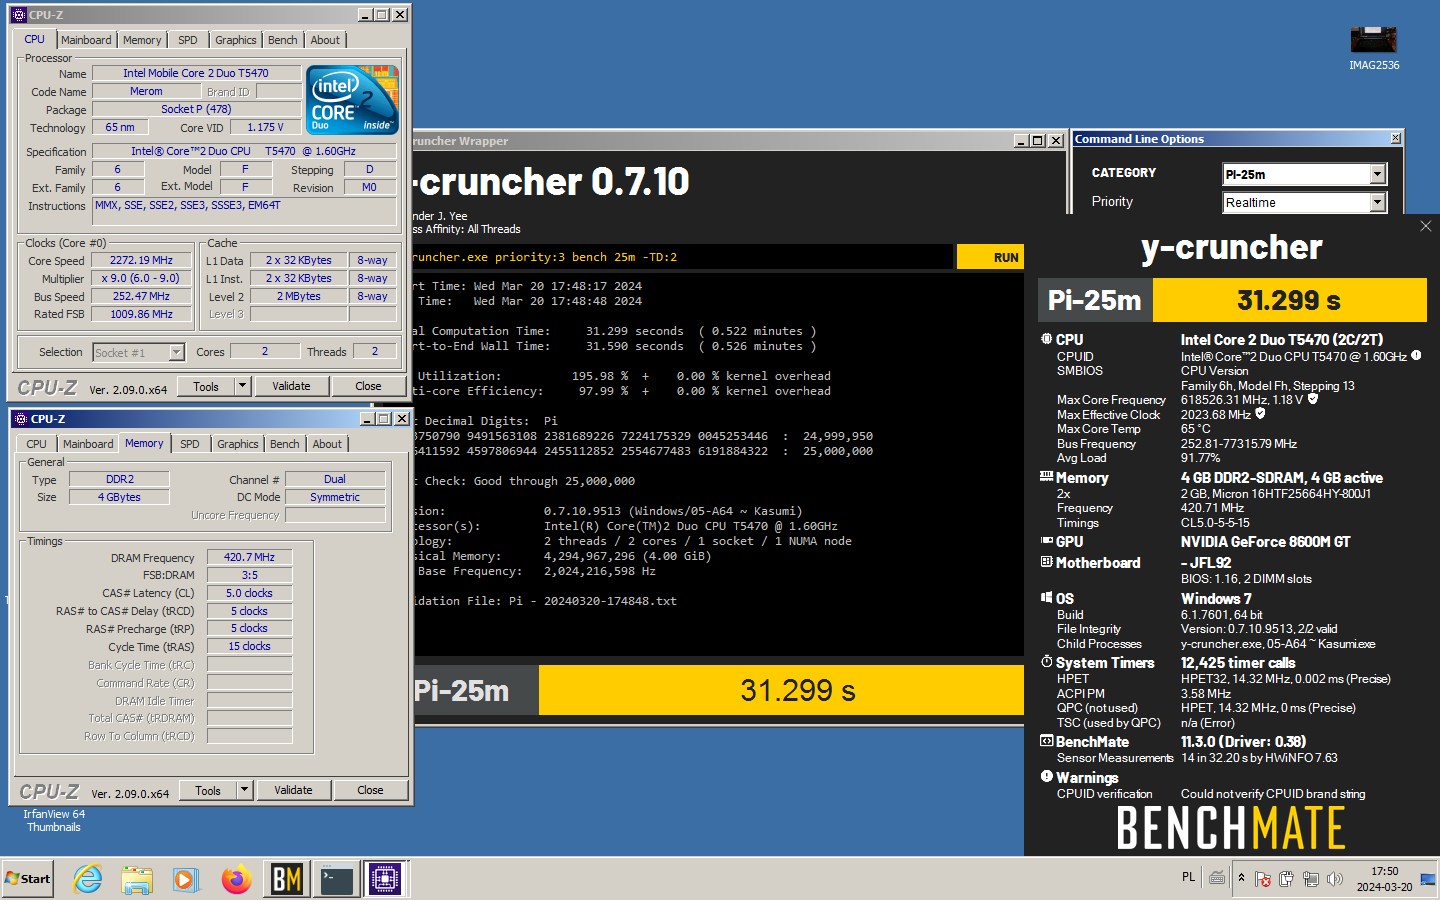Click the DRAM Frequency value 420.7 MHz
1440x900 pixels.
(x=249, y=557)
